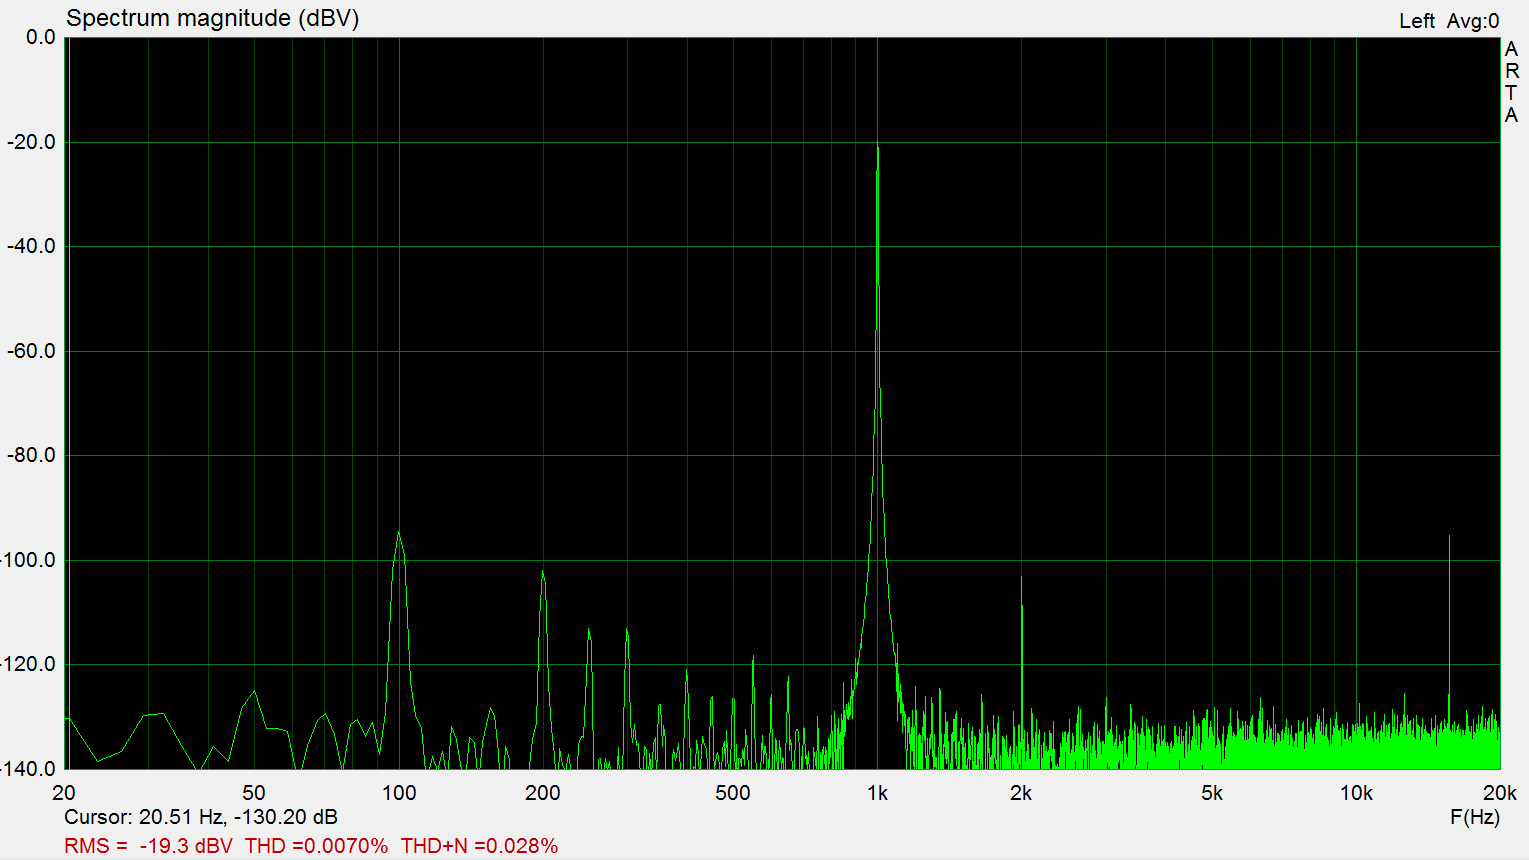Click the 5k frequency axis label
1529x860 pixels.
click(1212, 793)
